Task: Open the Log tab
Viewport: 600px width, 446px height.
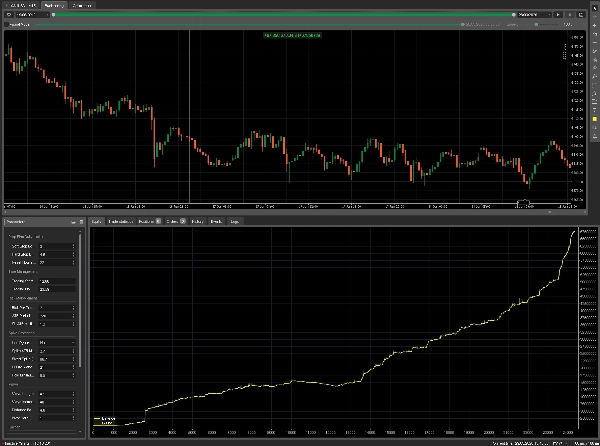Action: tap(234, 221)
